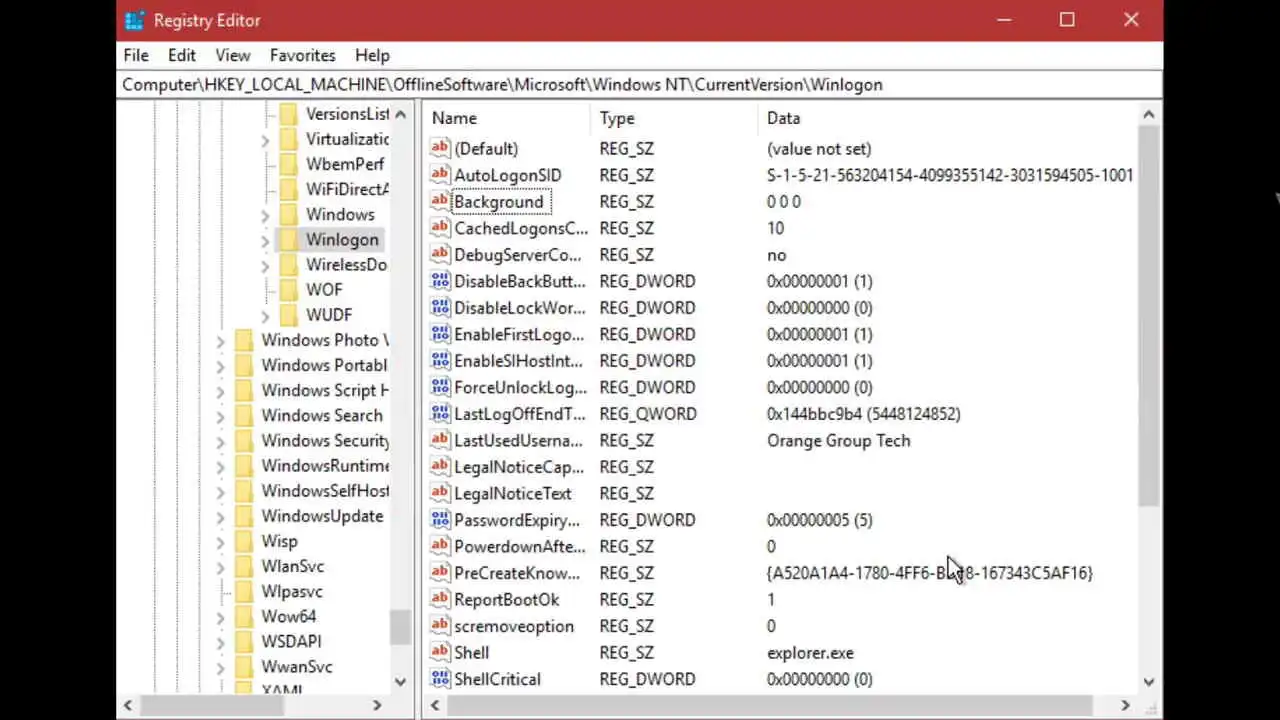Image resolution: width=1280 pixels, height=720 pixels.
Task: Expand the WwanSvc key
Action: 221,667
